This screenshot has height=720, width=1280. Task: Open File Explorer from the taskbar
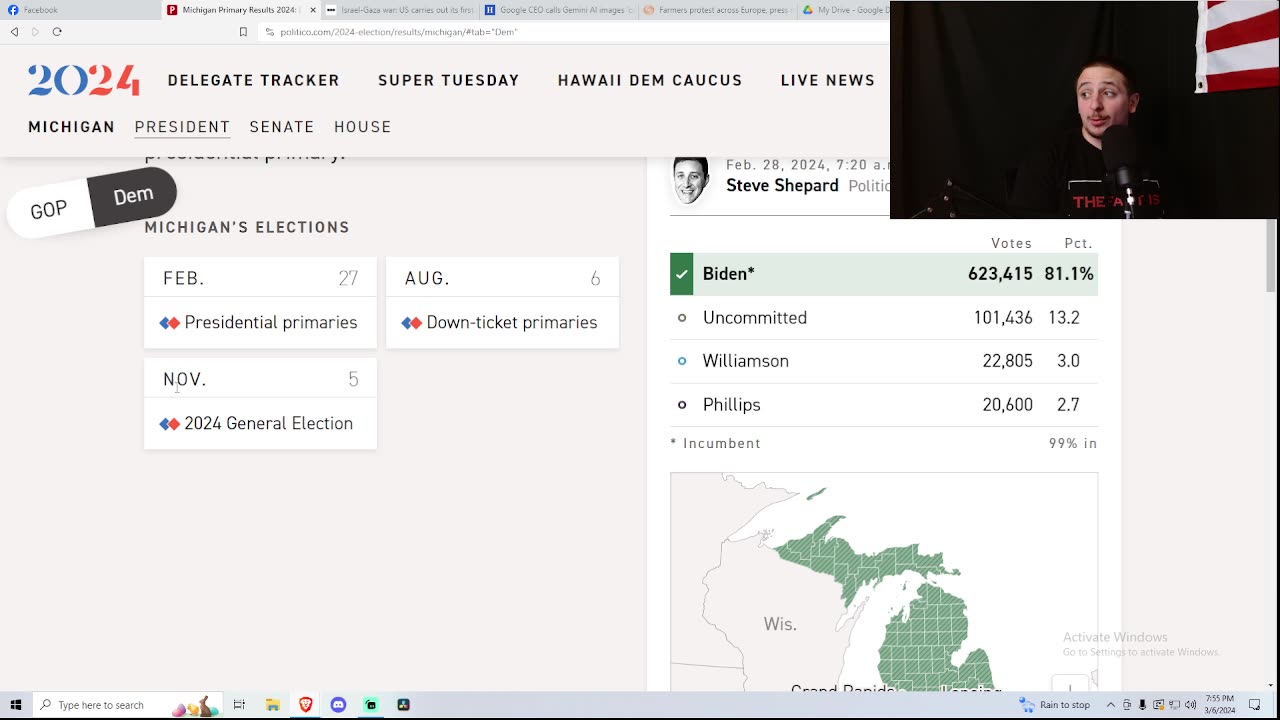(272, 705)
